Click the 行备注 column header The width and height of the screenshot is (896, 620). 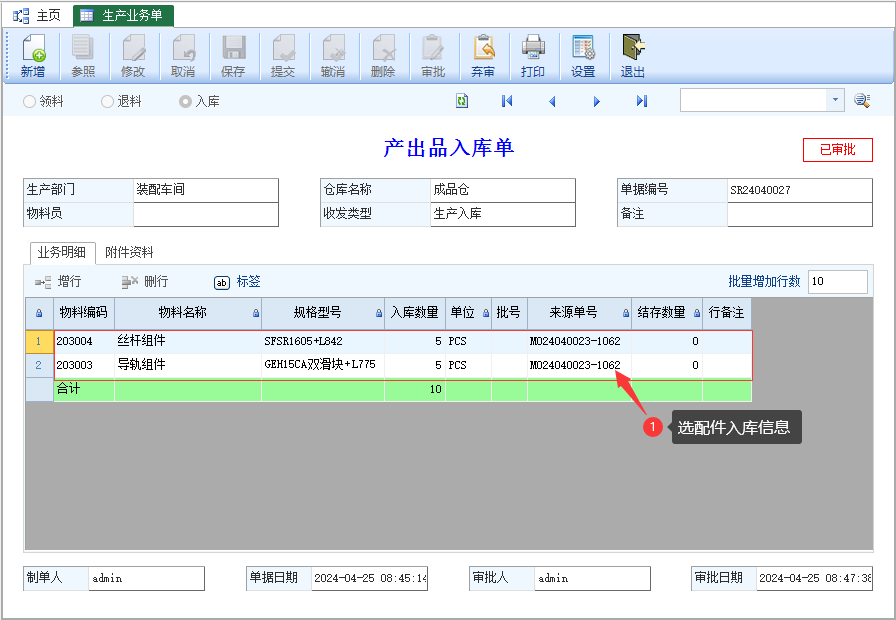[x=726, y=313]
